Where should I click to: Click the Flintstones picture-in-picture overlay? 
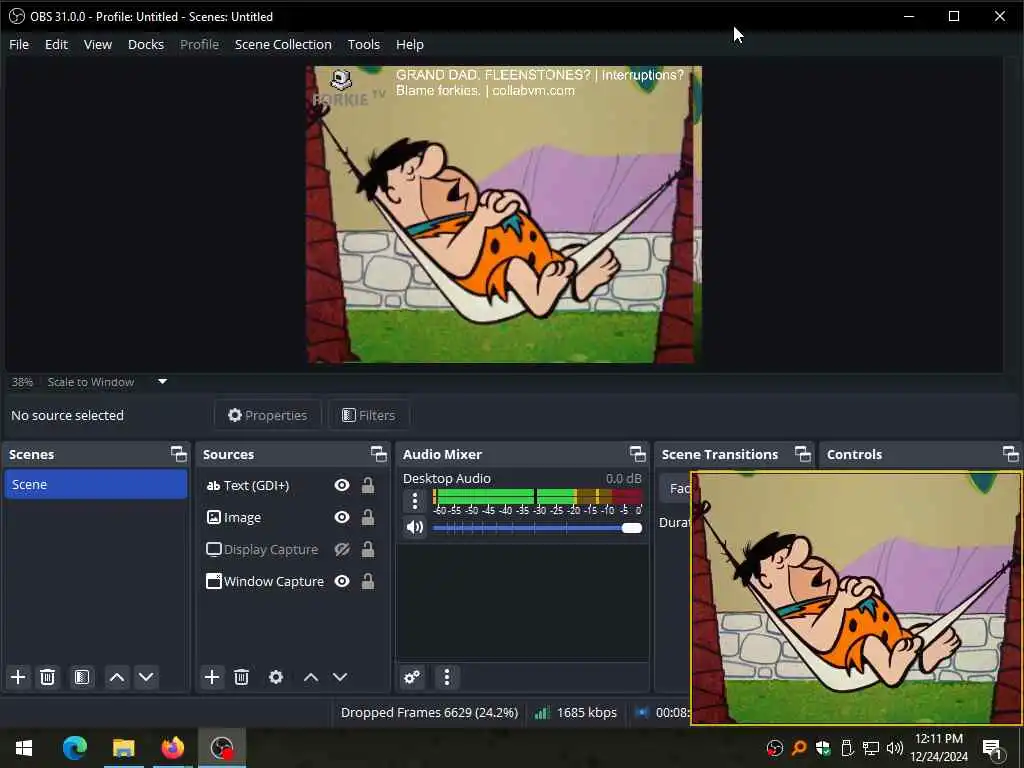pyautogui.click(x=856, y=598)
